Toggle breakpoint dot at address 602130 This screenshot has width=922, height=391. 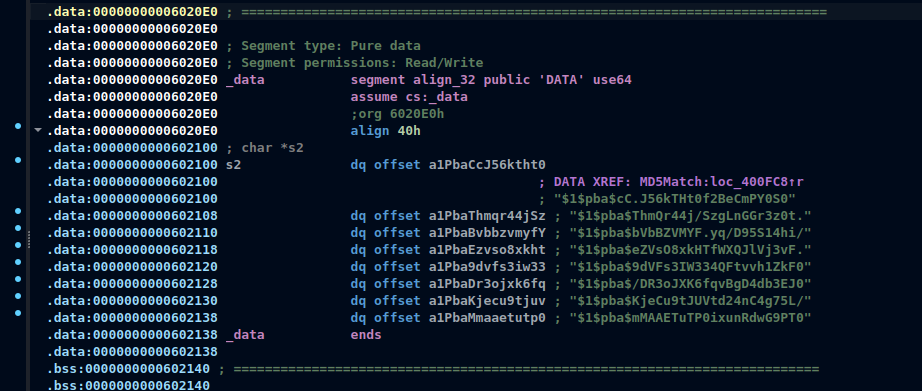point(18,296)
